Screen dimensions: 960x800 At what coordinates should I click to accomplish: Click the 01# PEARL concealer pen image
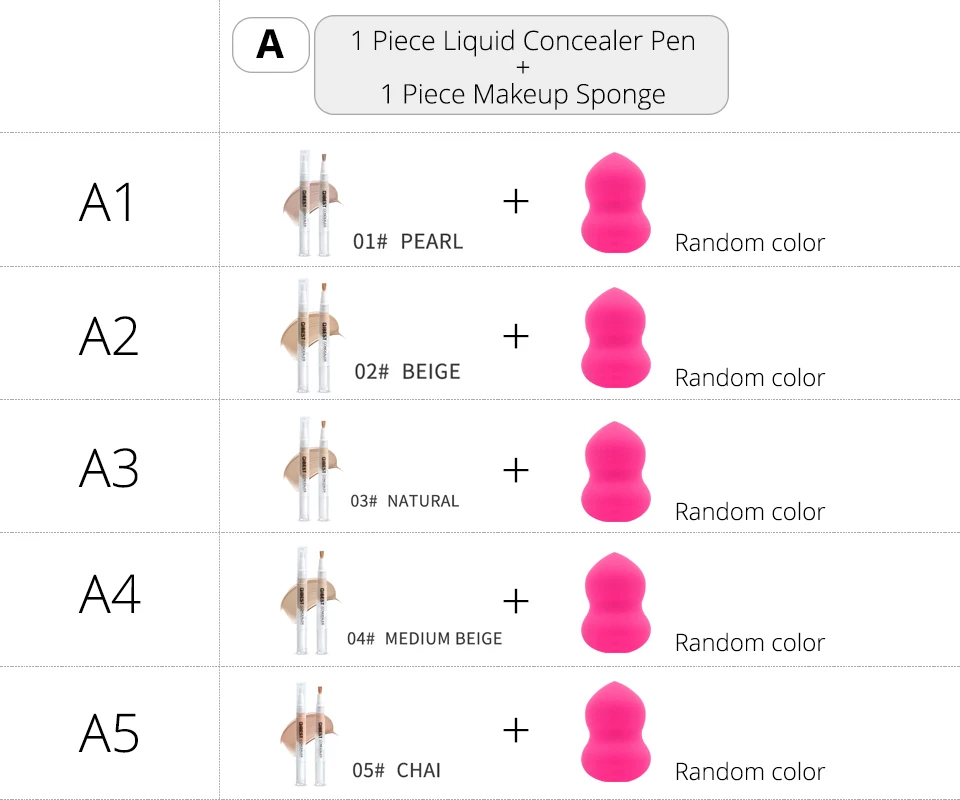[312, 203]
